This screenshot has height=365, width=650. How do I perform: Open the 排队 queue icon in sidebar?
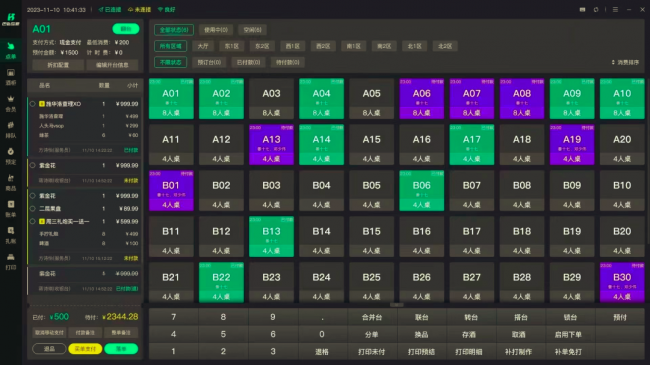11,129
